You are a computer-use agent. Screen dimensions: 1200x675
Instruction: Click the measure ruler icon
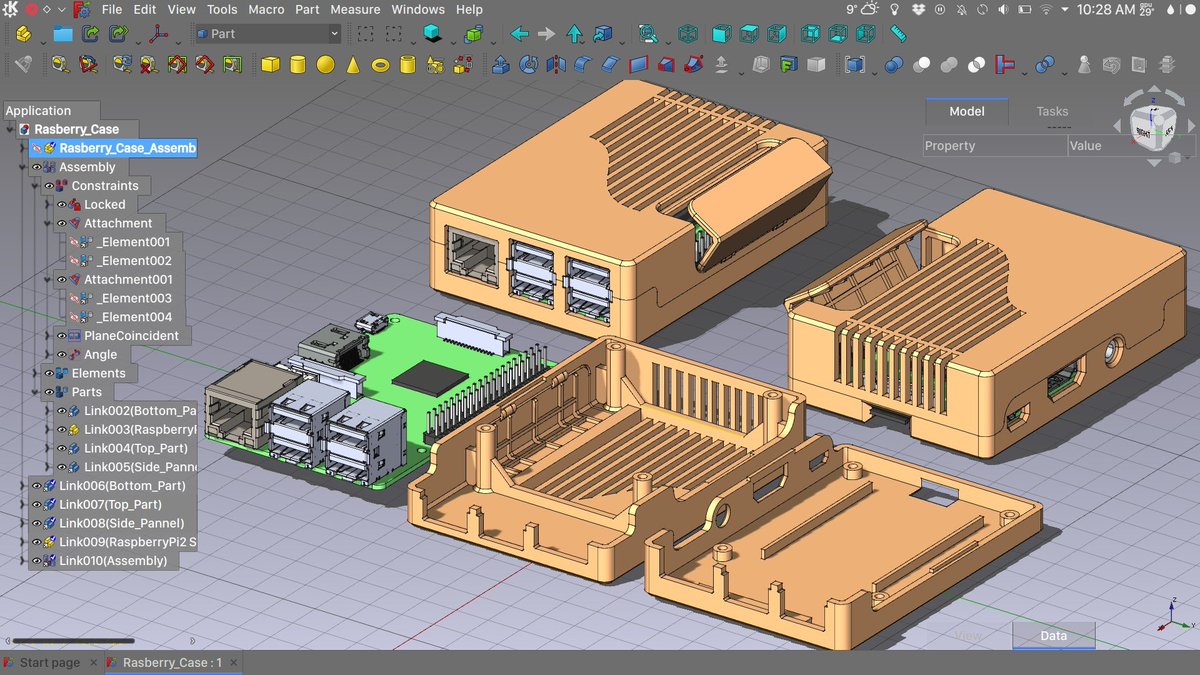tap(898, 33)
